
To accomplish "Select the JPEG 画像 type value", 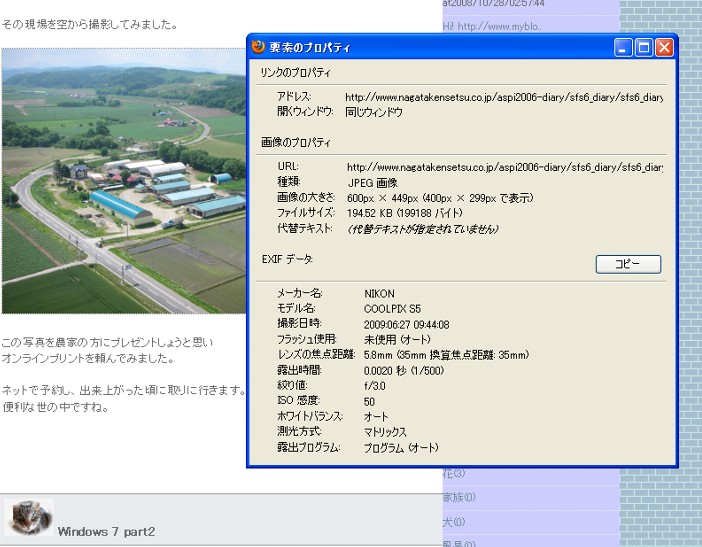I will point(372,183).
